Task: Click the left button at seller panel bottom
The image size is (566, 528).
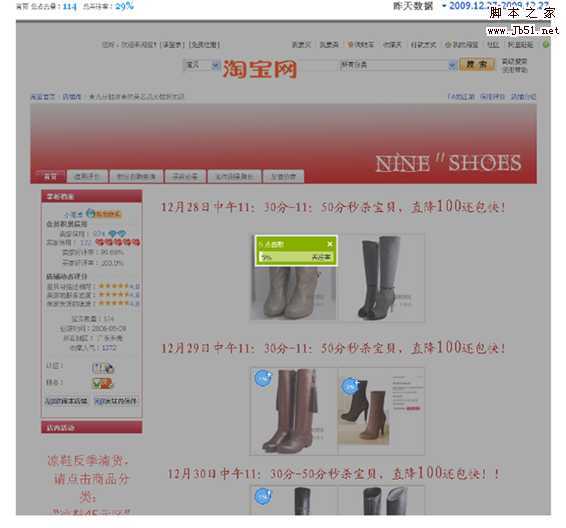Action: [x=66, y=401]
